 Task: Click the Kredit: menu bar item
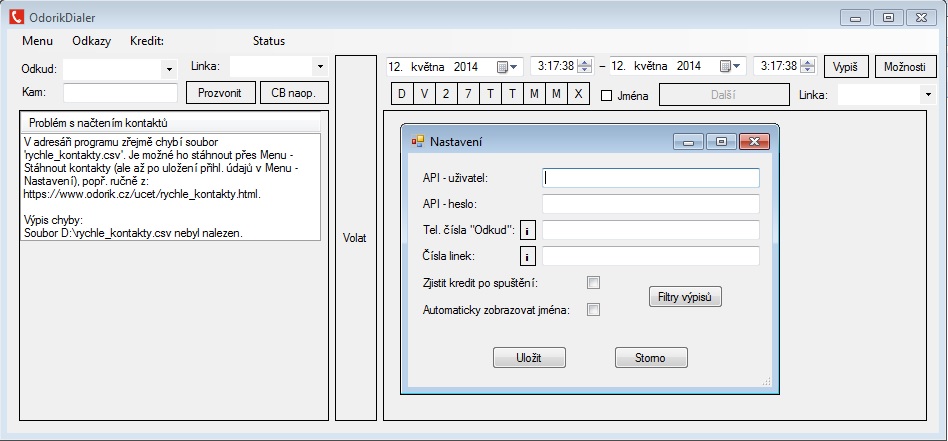click(147, 41)
